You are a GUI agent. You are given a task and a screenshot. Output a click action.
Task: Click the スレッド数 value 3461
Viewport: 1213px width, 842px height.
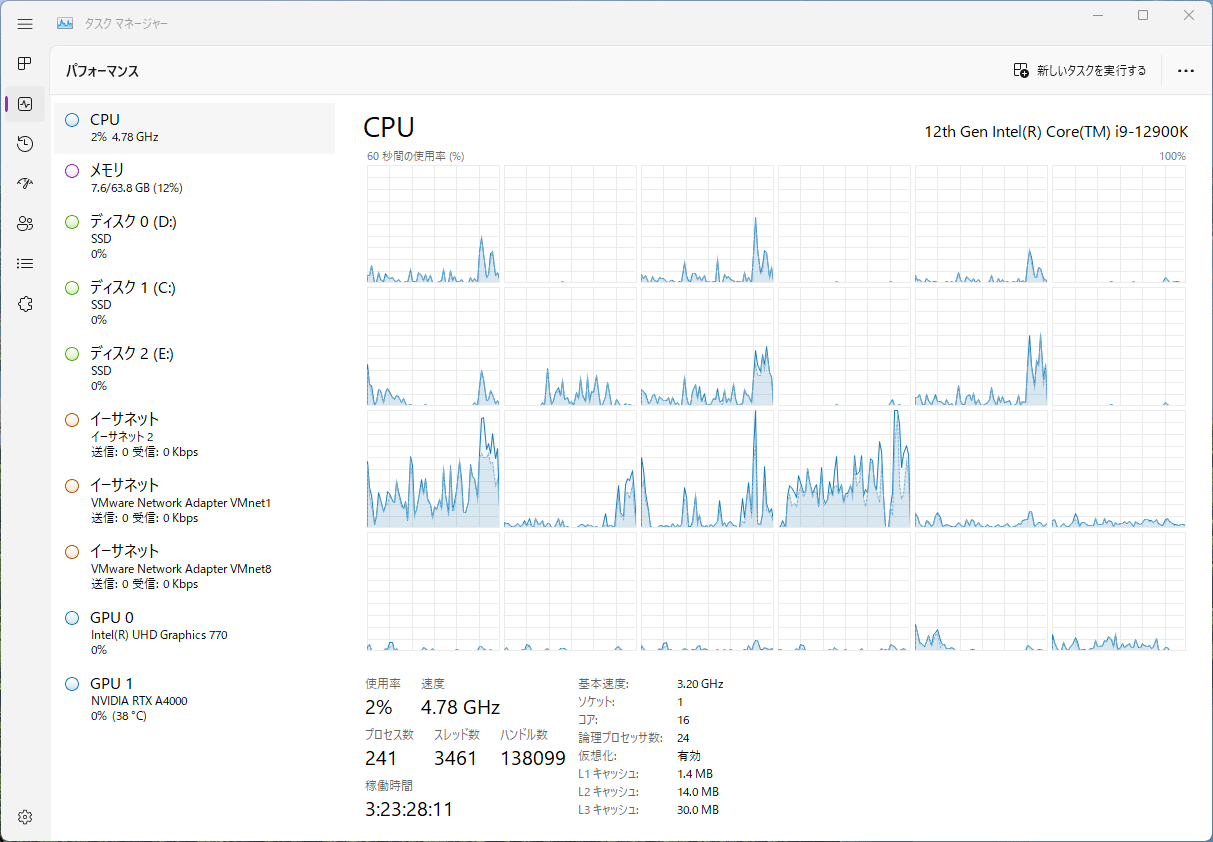click(456, 758)
